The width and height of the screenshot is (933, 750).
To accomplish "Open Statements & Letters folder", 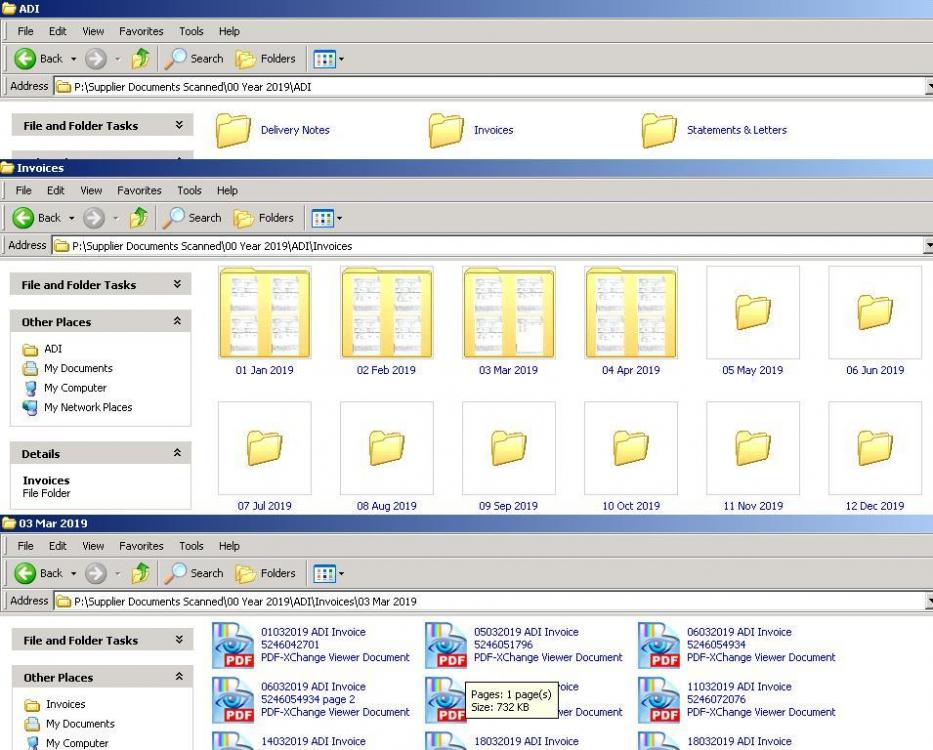I will click(x=715, y=130).
